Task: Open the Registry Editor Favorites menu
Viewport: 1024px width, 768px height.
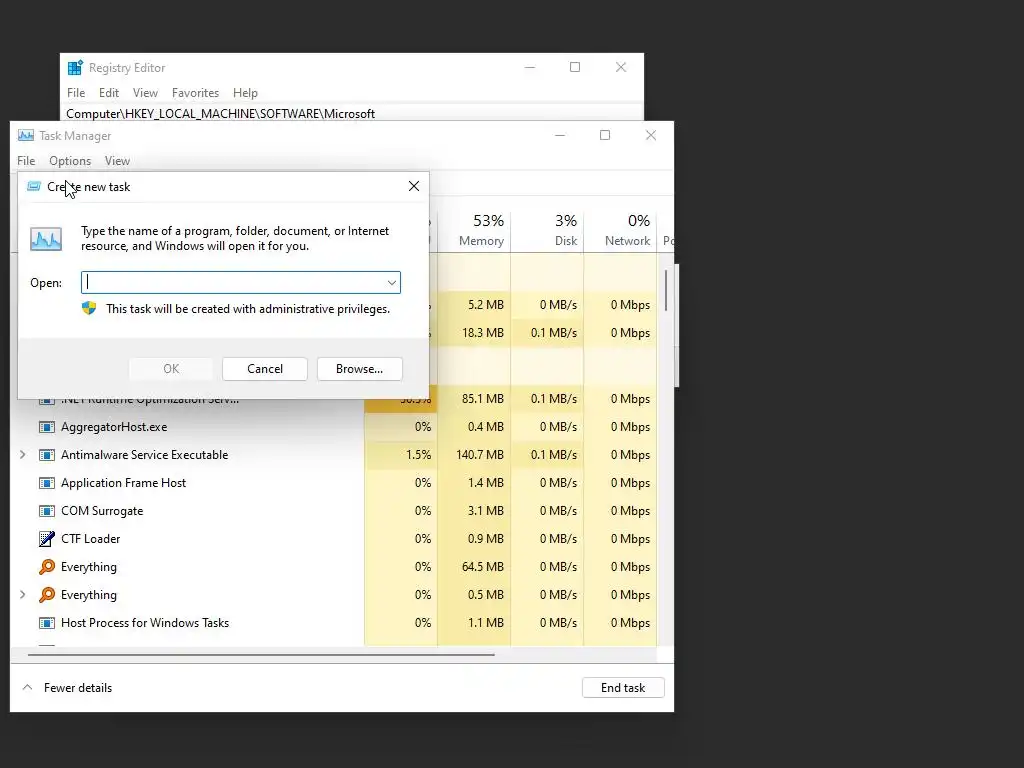Action: [x=195, y=93]
